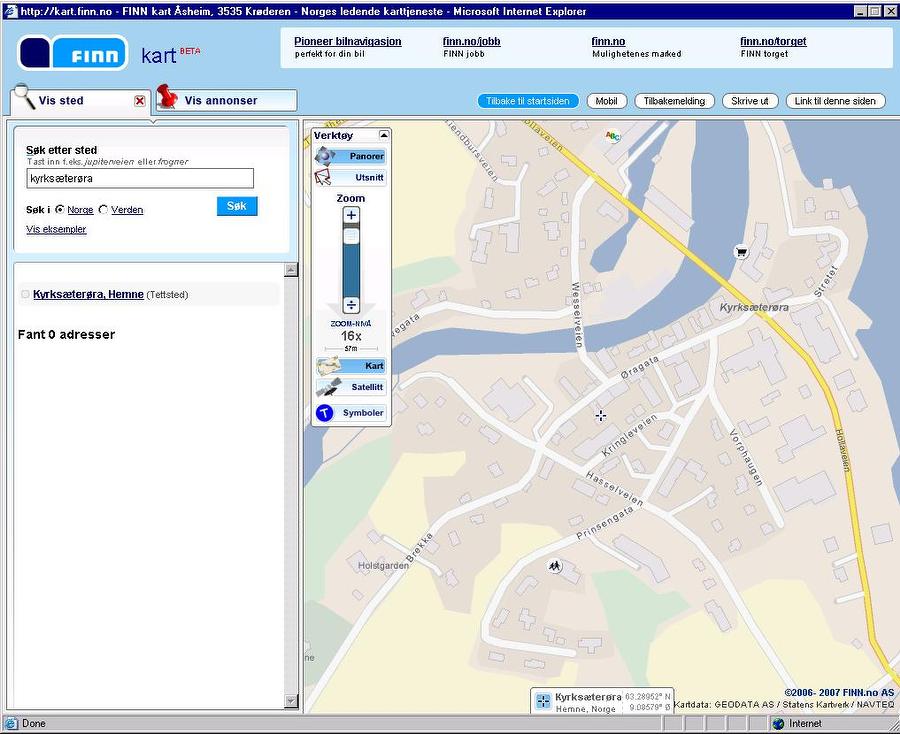The image size is (900, 734).
Task: Click the zoom out button below slider
Action: point(351,304)
